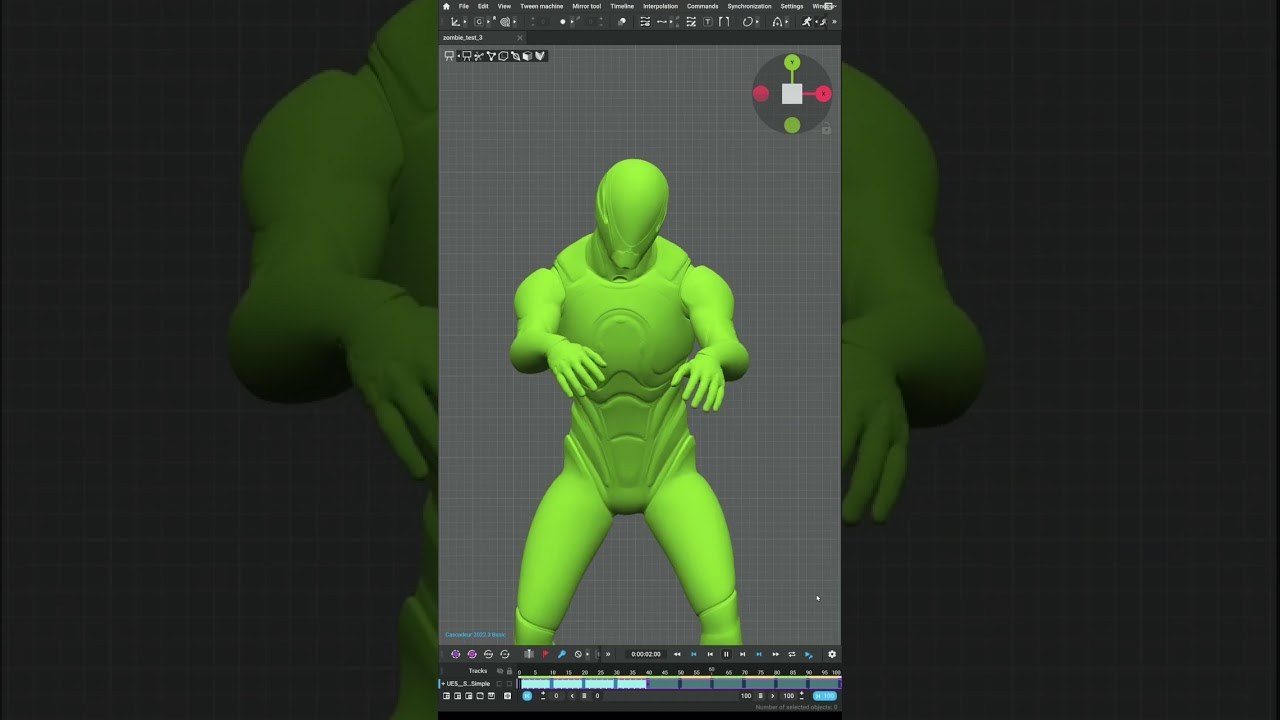This screenshot has width=1280, height=720.
Task: Select the spiral target toolbar icon
Action: [x=505, y=22]
